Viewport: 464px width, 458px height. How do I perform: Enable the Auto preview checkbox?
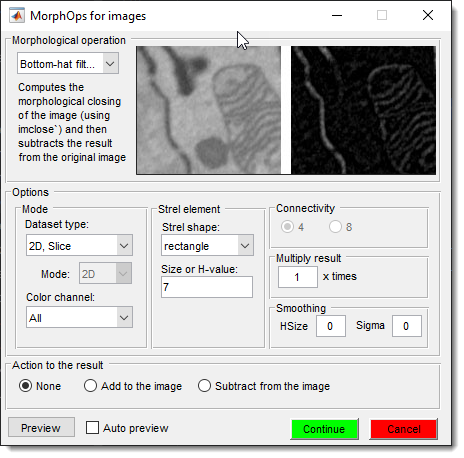(x=92, y=427)
